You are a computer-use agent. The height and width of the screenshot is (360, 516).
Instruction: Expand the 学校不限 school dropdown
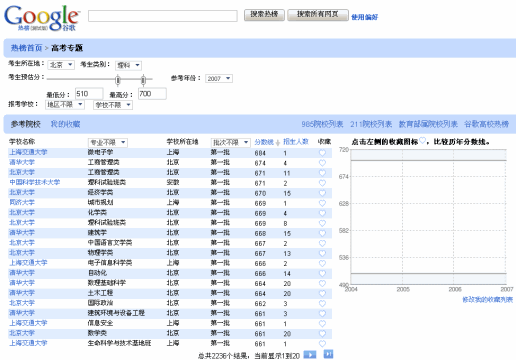[x=113, y=105]
